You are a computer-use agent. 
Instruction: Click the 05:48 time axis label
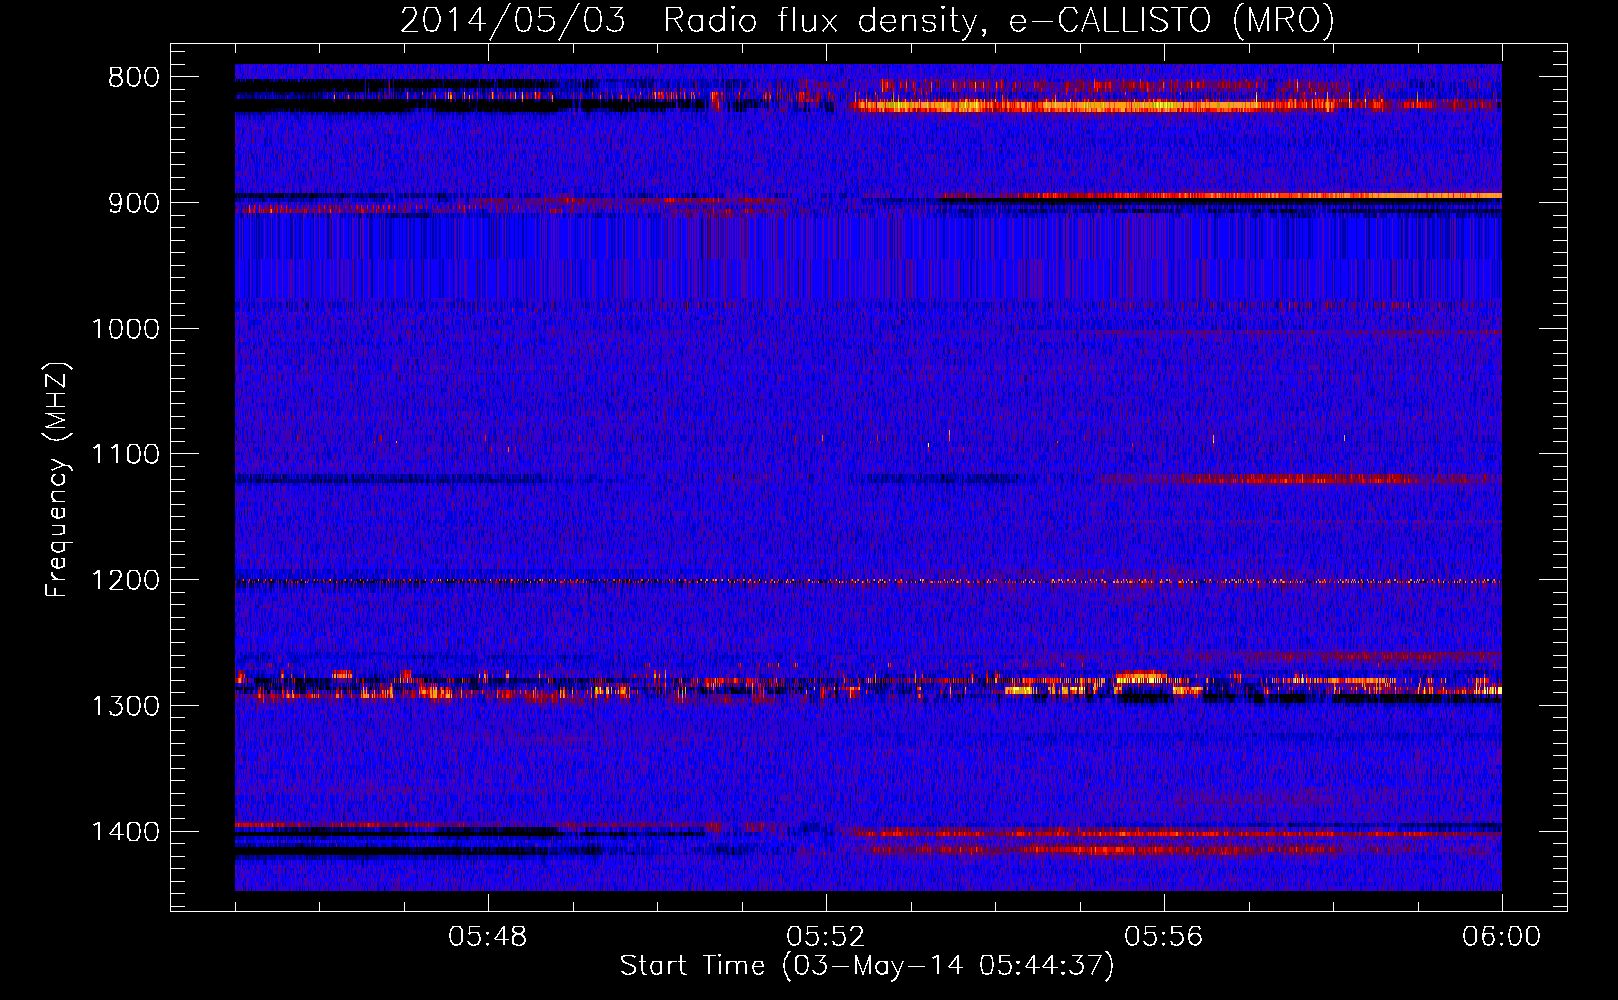point(488,937)
